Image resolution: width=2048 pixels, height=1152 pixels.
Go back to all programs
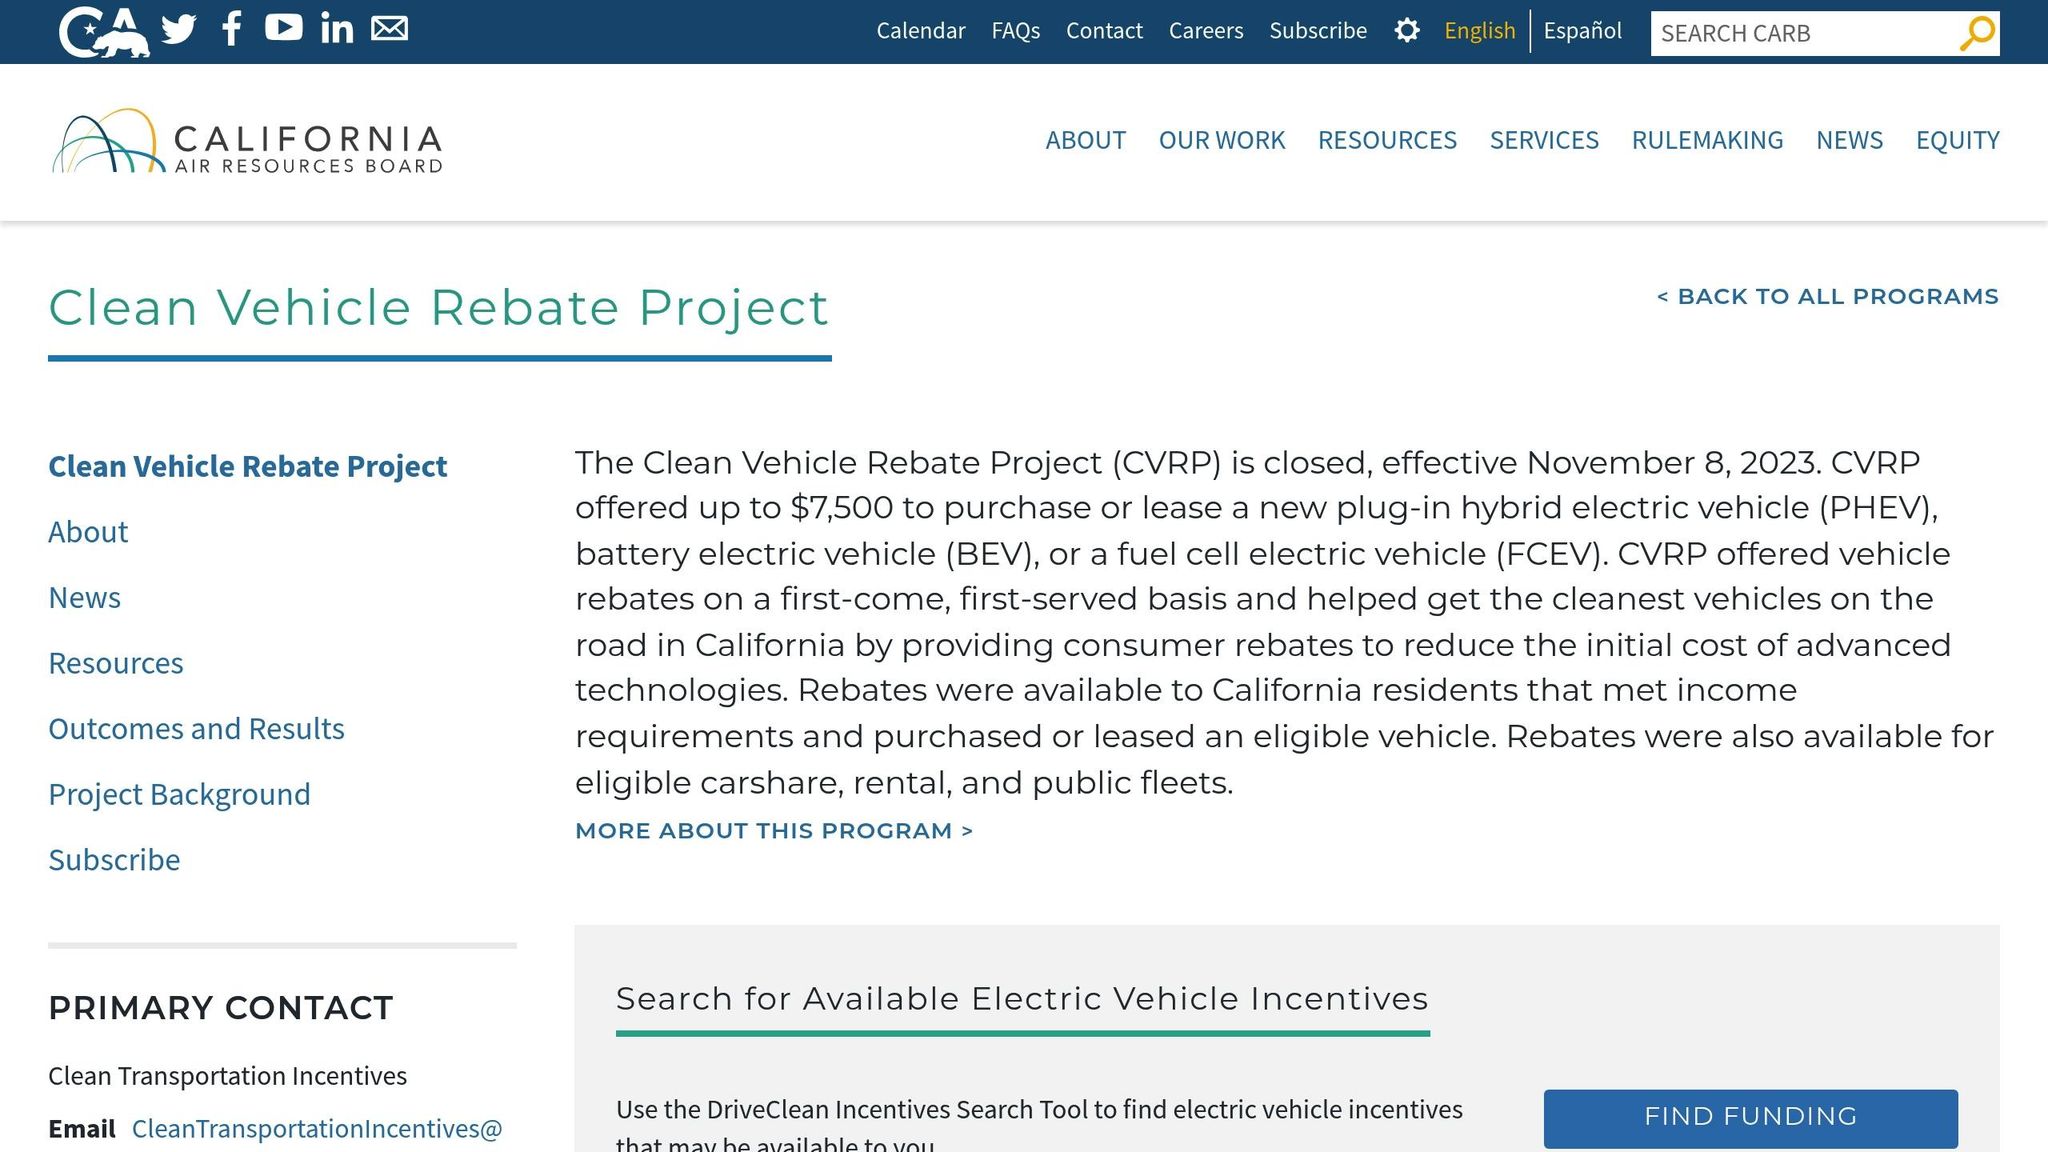1827,297
